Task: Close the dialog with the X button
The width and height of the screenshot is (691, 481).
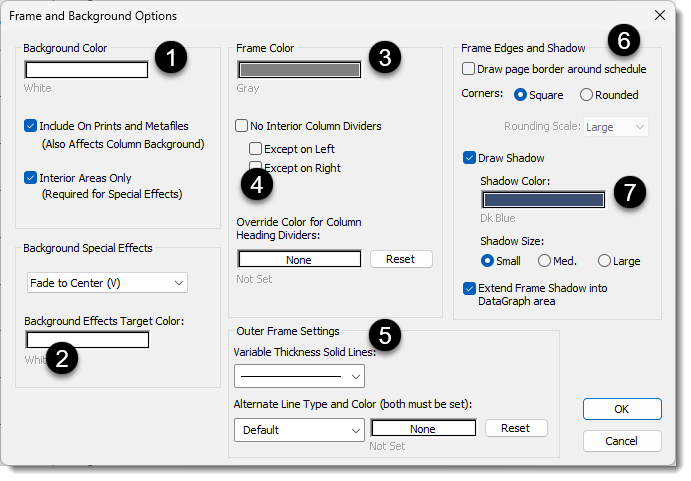Action: point(659,15)
